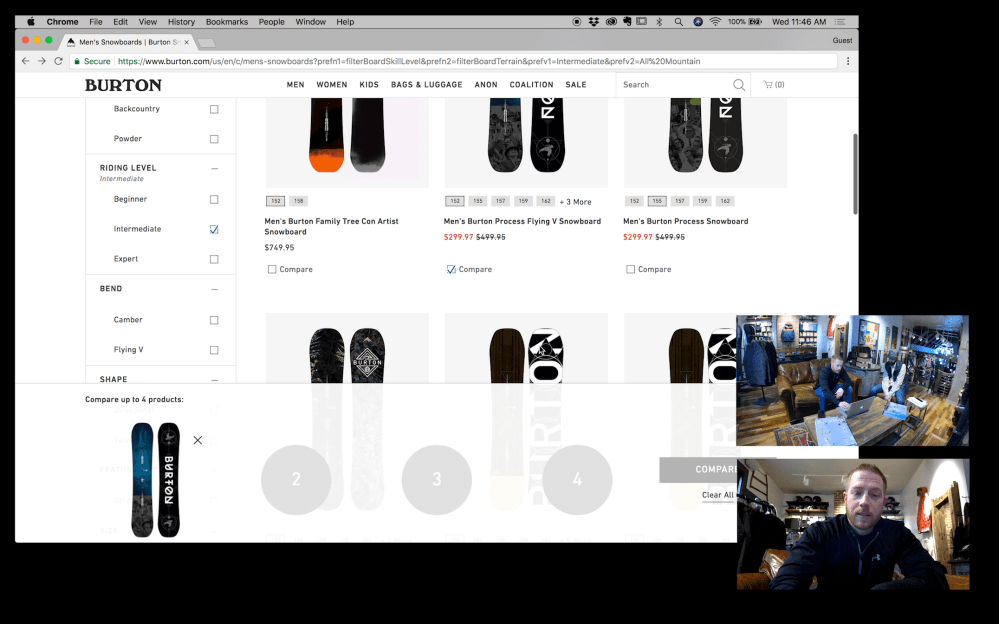Viewport: 999px width, 624px height.
Task: Select size 158 on the Family Tree board
Action: pos(297,200)
